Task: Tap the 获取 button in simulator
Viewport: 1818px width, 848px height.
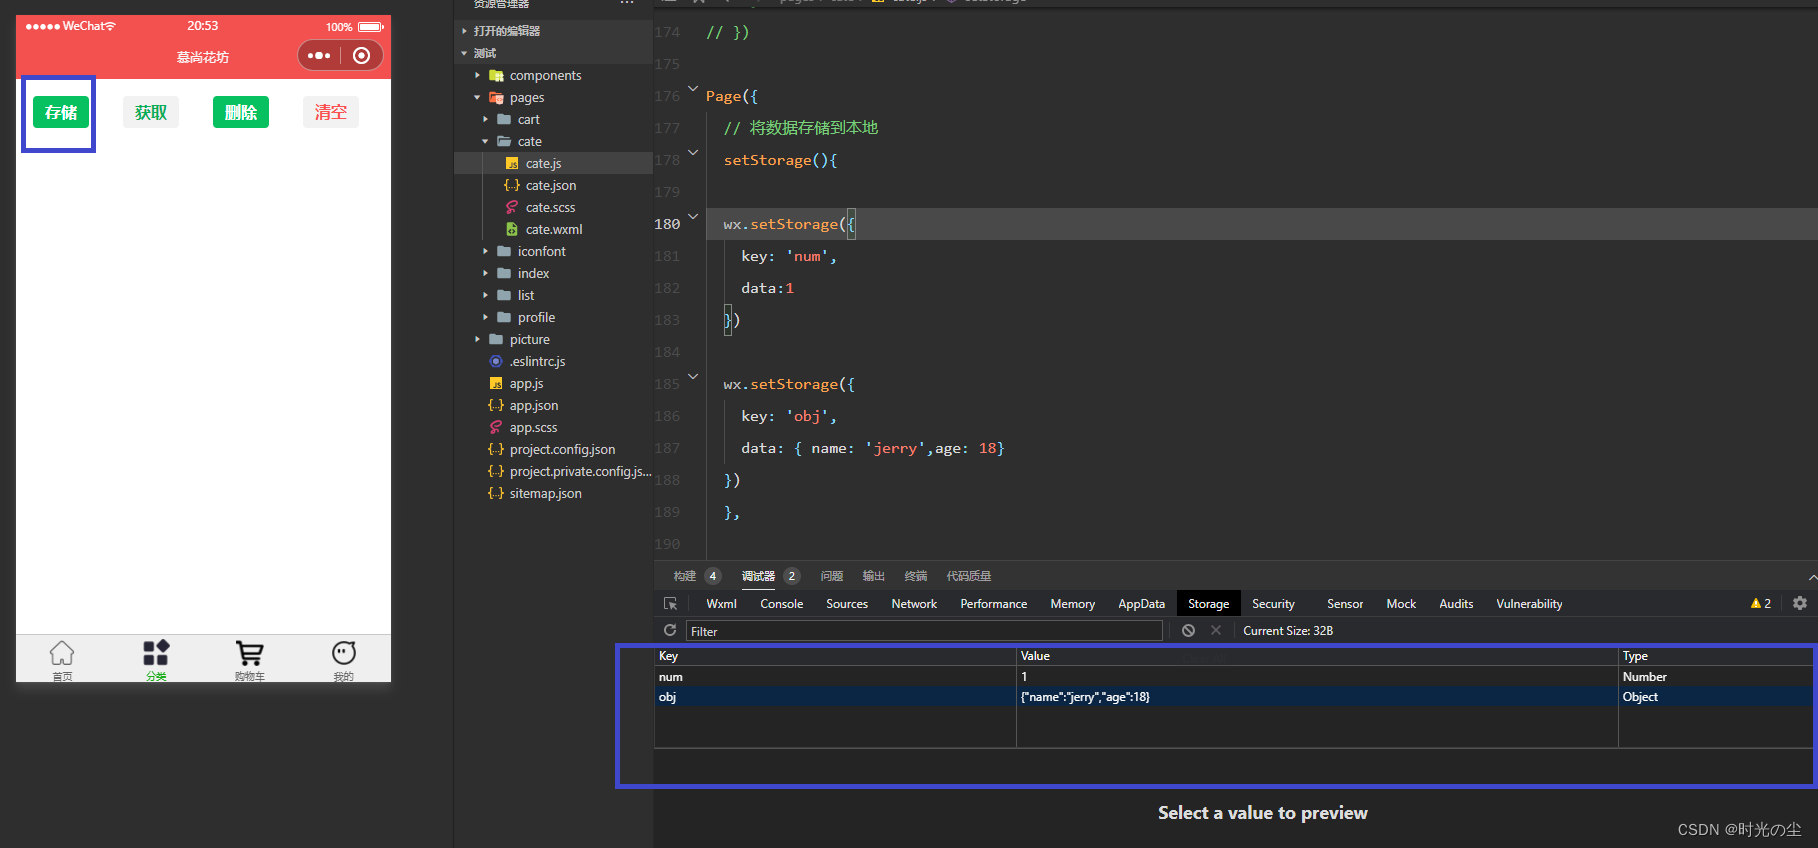Action: (151, 112)
